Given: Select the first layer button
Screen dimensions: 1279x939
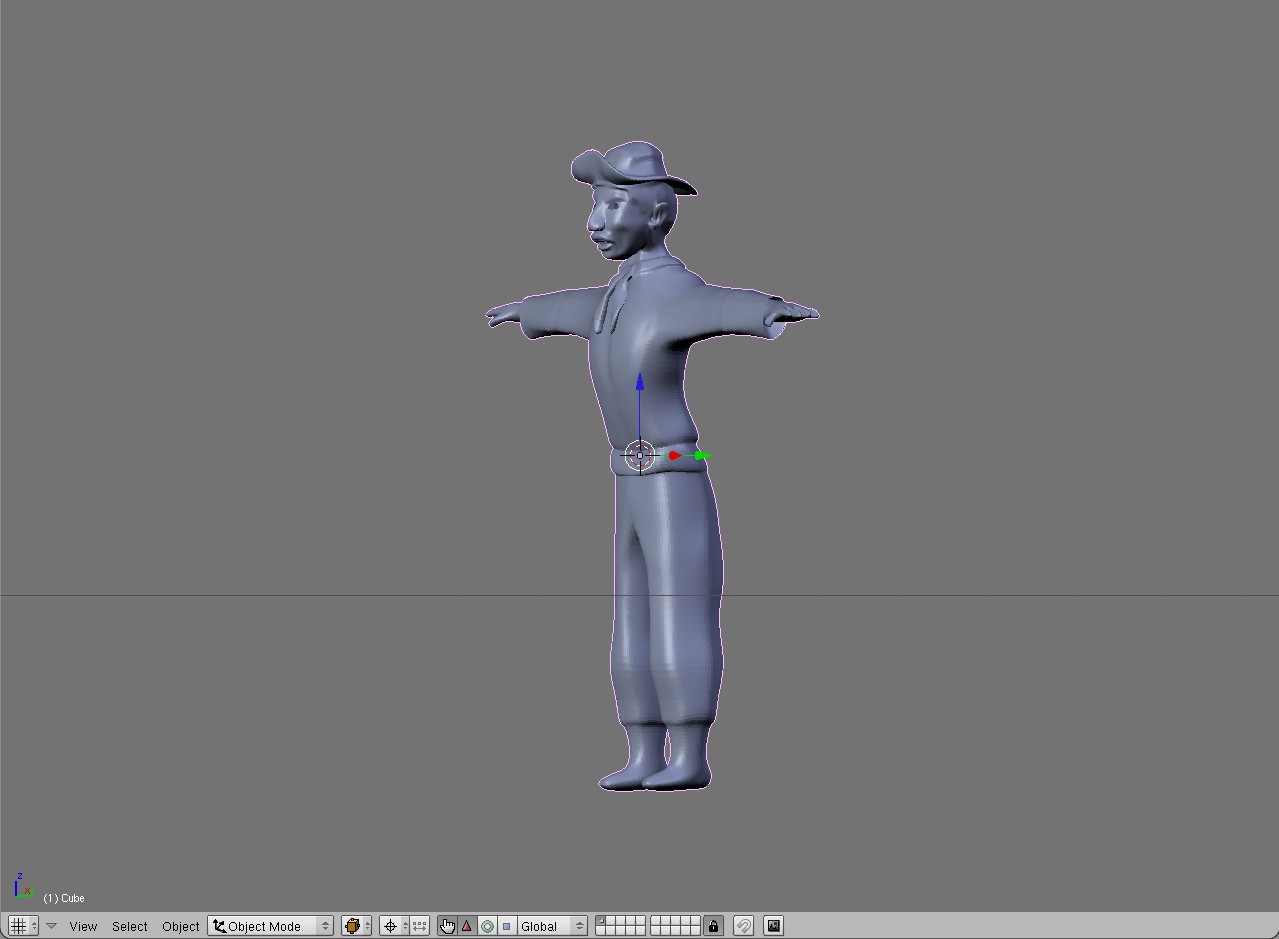Looking at the screenshot, I should click(601, 921).
